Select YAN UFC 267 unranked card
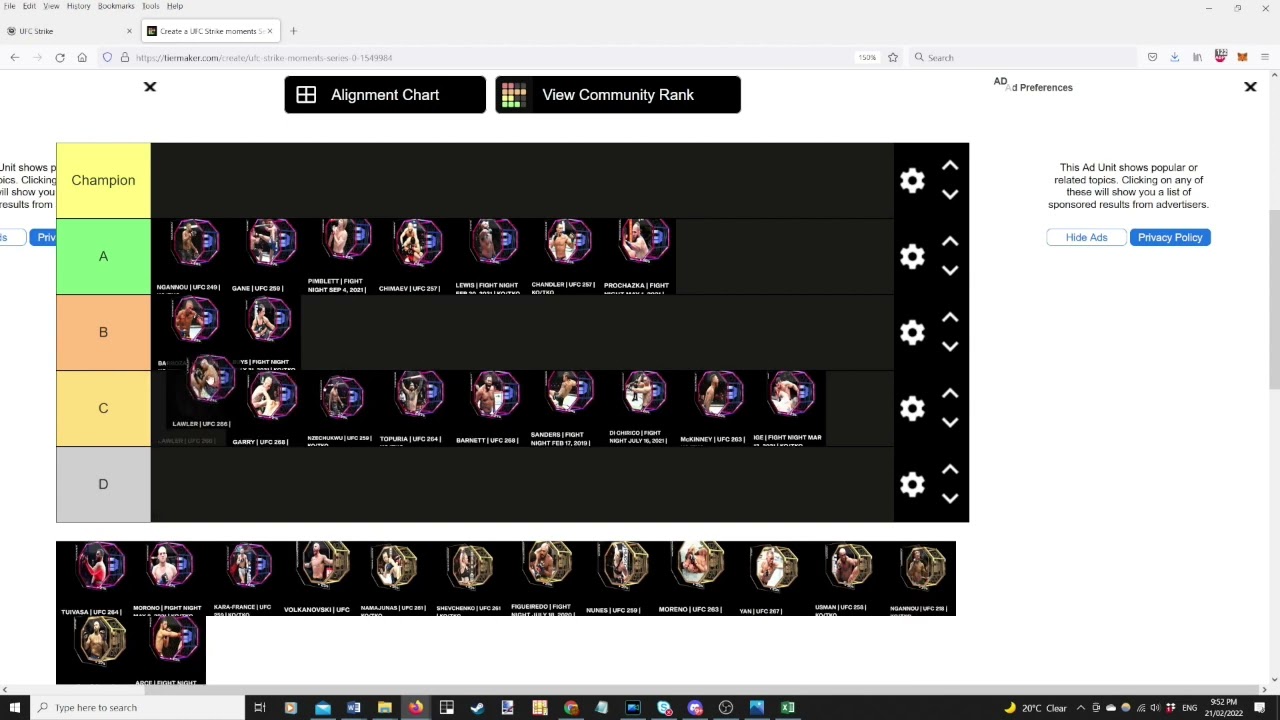This screenshot has height=720, width=1280. pos(768,579)
